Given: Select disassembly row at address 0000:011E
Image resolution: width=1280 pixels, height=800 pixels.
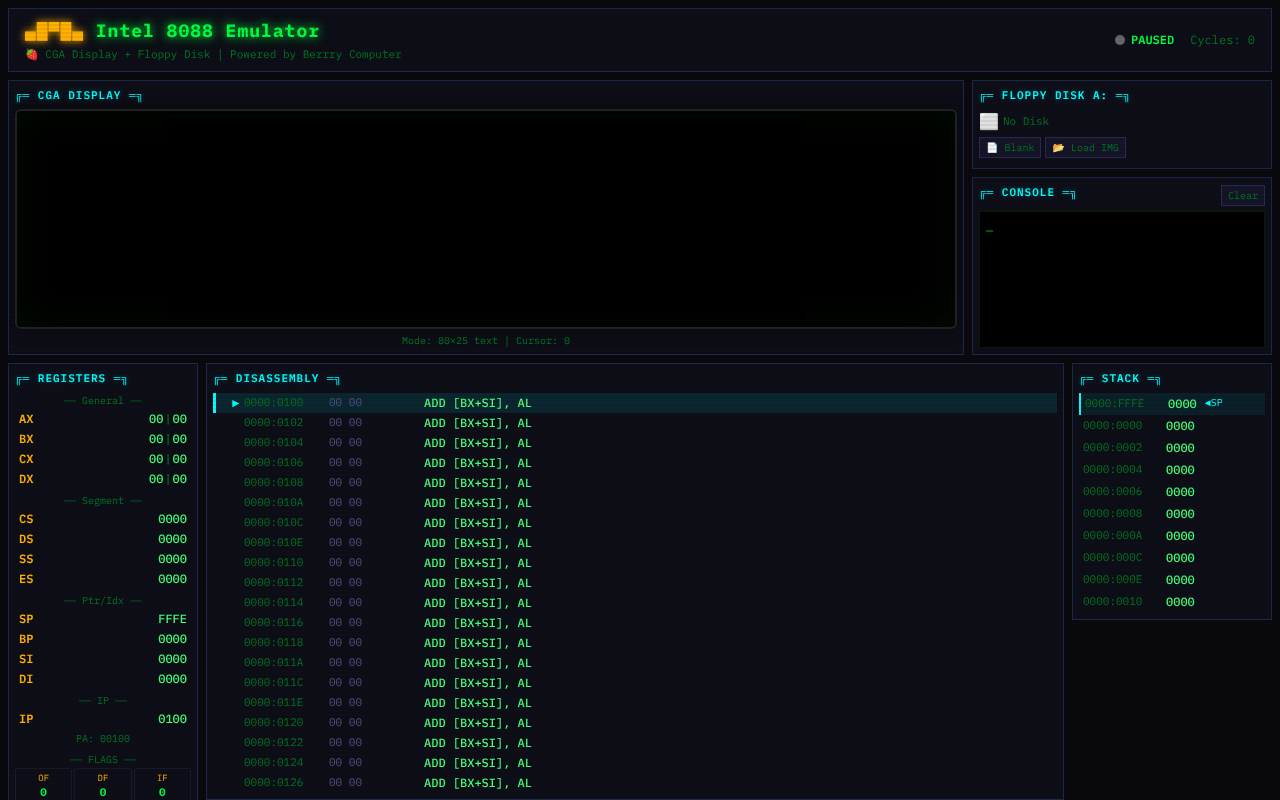Looking at the screenshot, I should (x=635, y=703).
